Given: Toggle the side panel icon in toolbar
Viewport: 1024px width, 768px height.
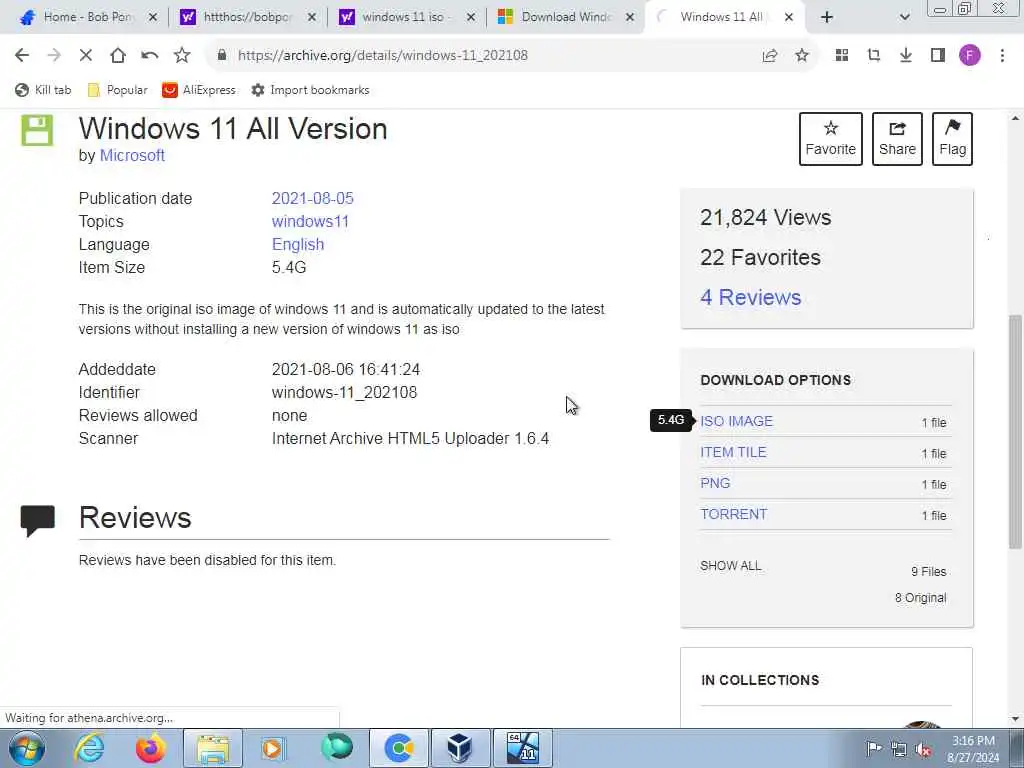Looking at the screenshot, I should (938, 56).
